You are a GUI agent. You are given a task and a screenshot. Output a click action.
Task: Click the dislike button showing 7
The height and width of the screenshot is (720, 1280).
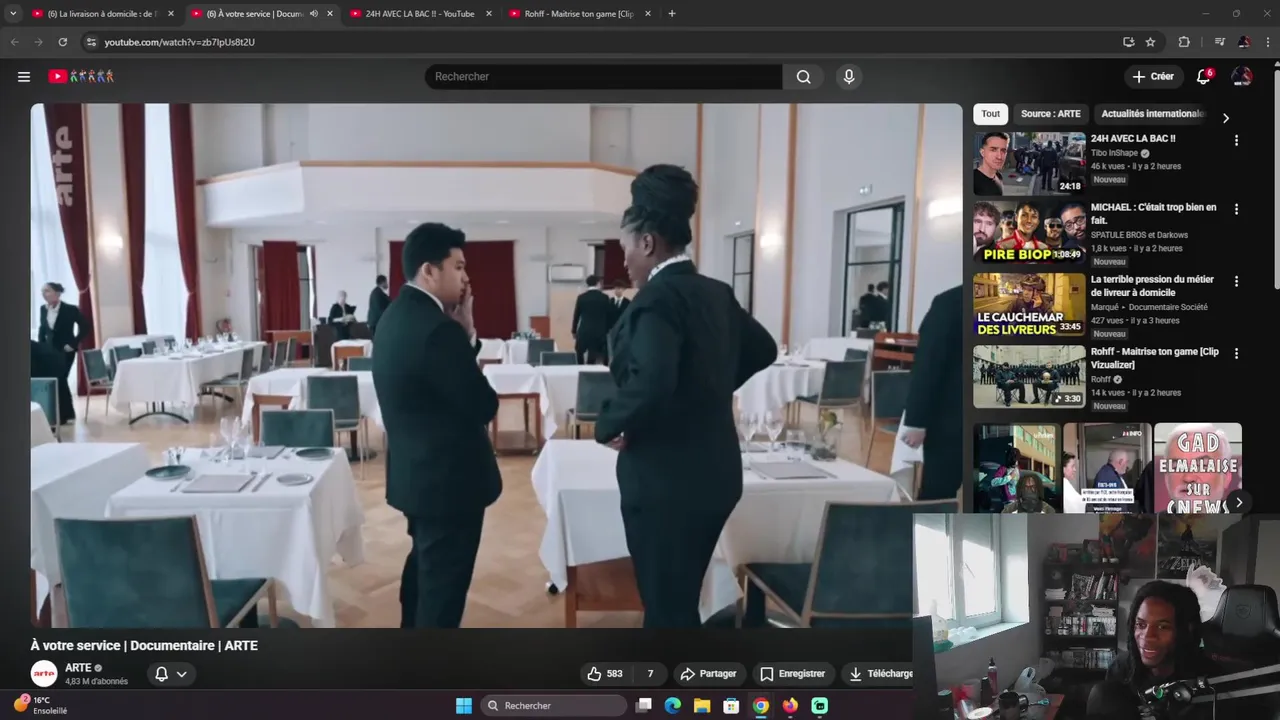click(x=650, y=674)
